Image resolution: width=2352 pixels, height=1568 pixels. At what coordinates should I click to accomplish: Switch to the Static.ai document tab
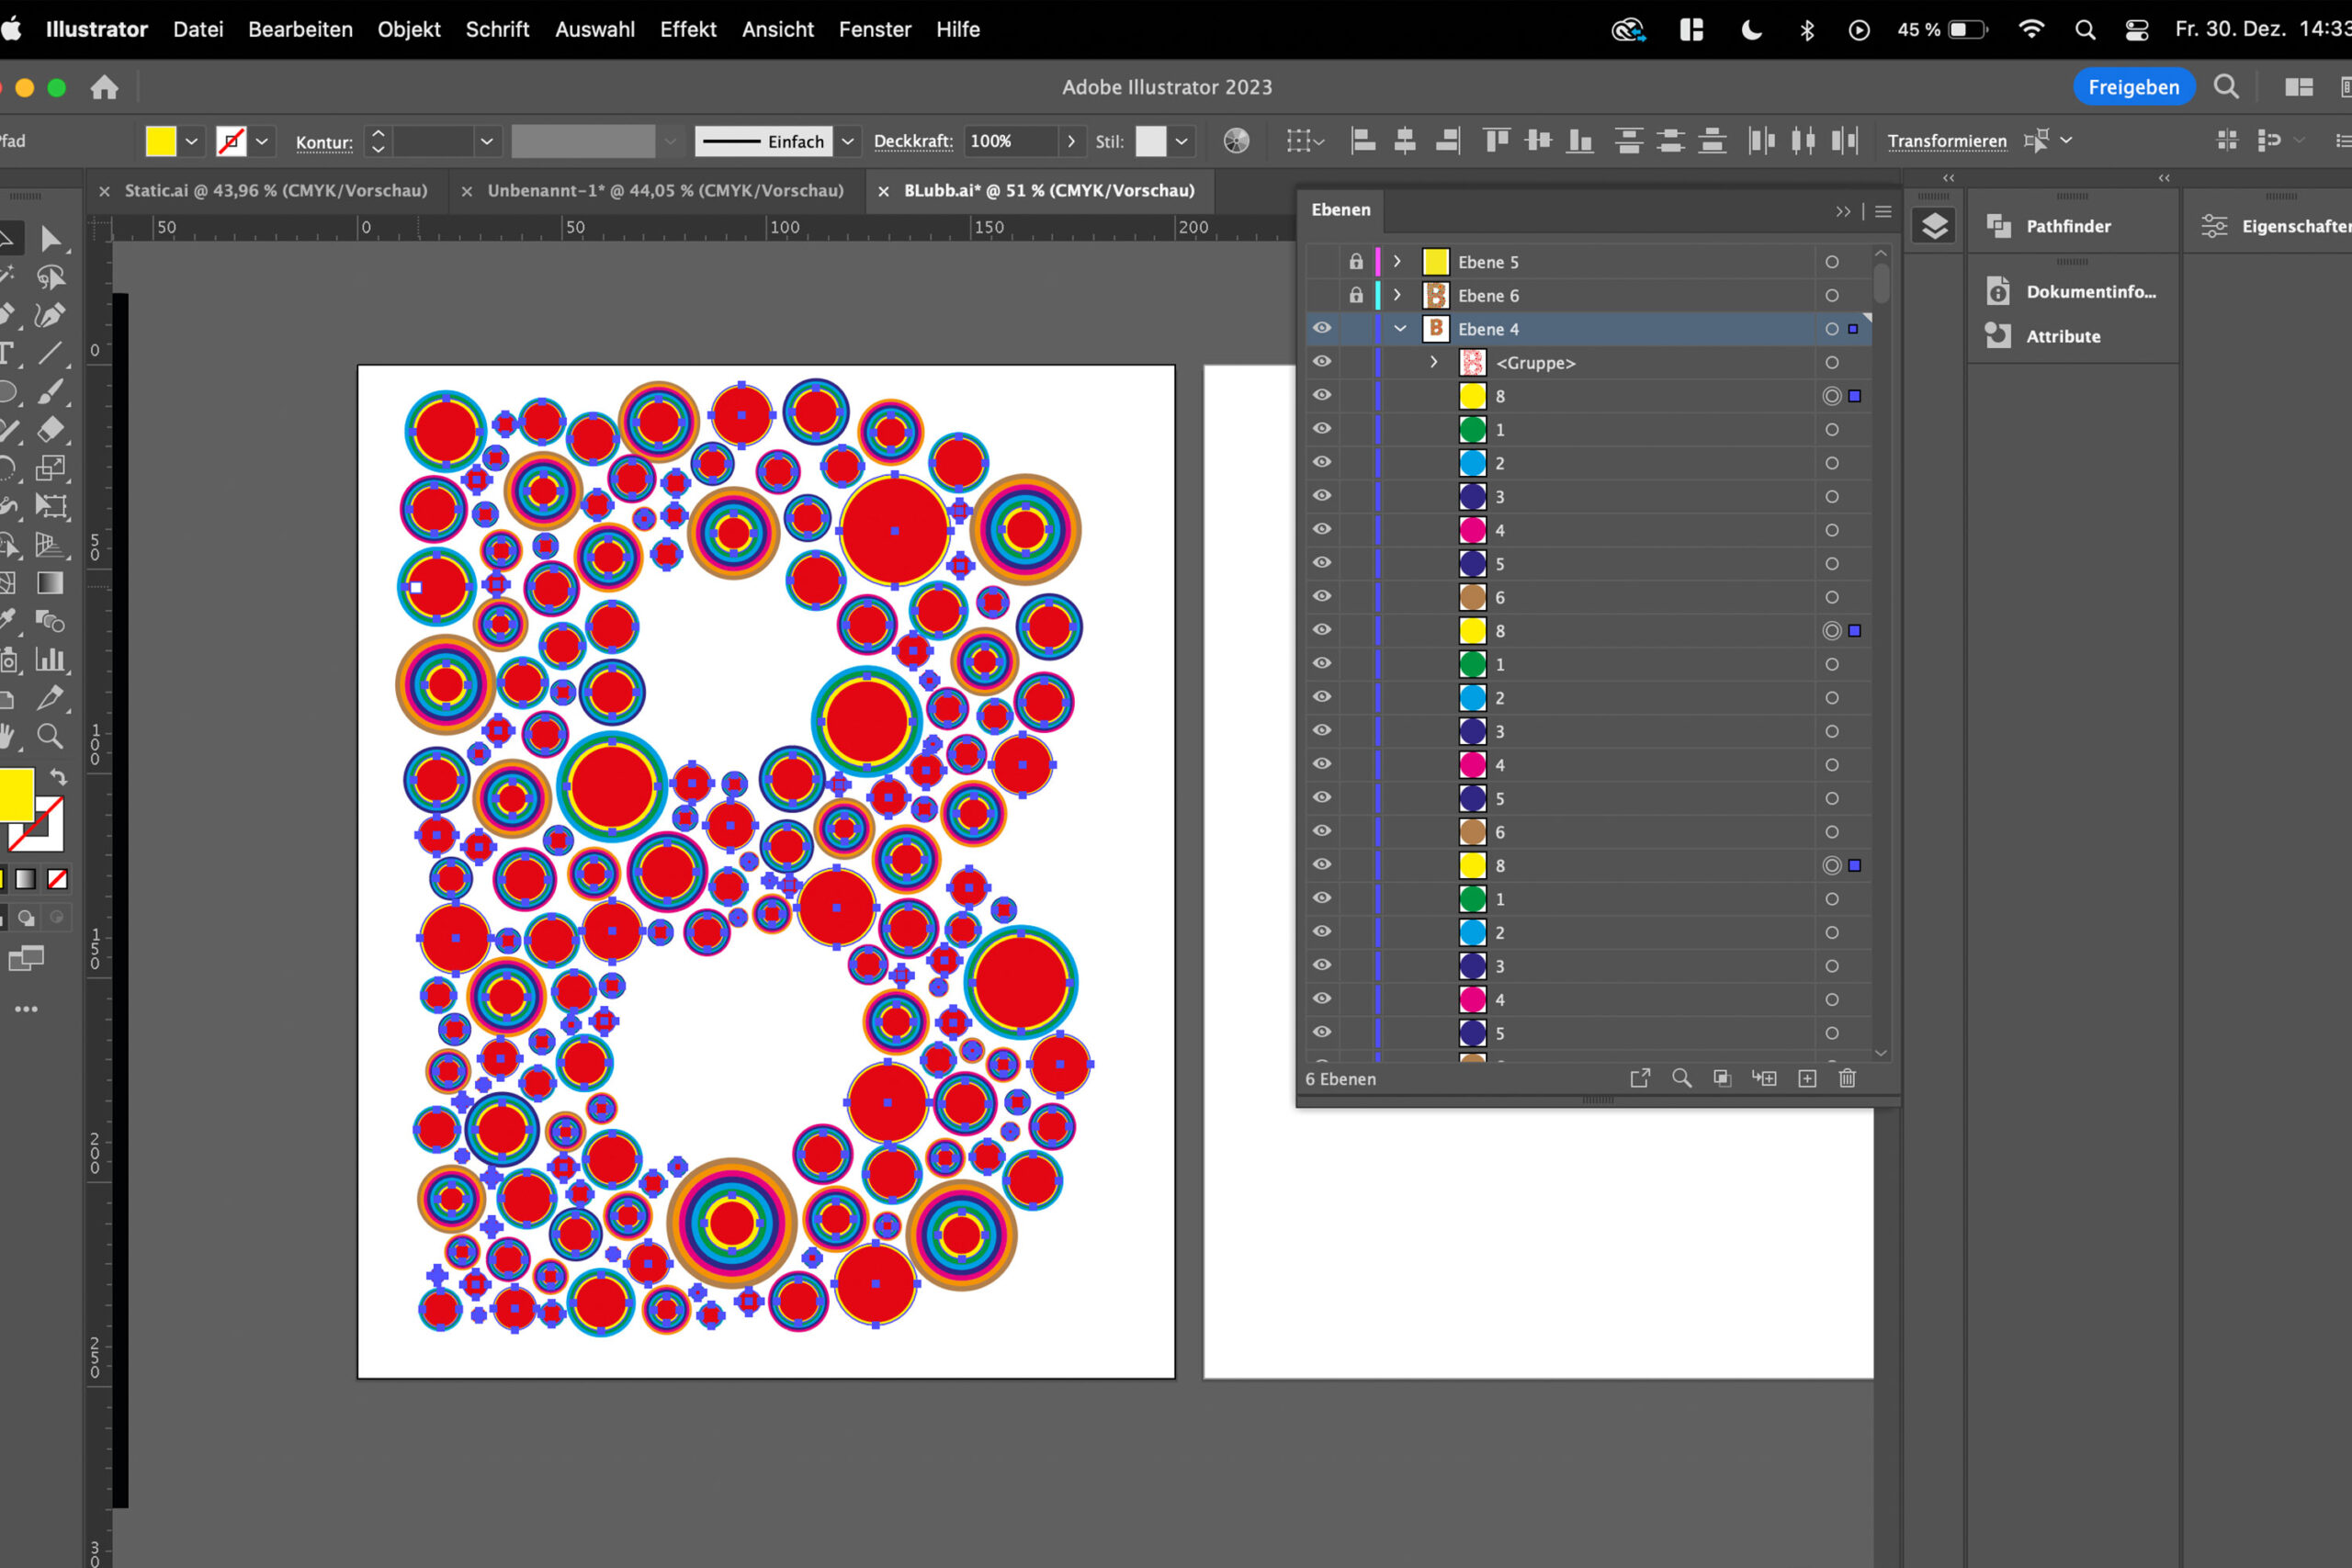click(275, 190)
